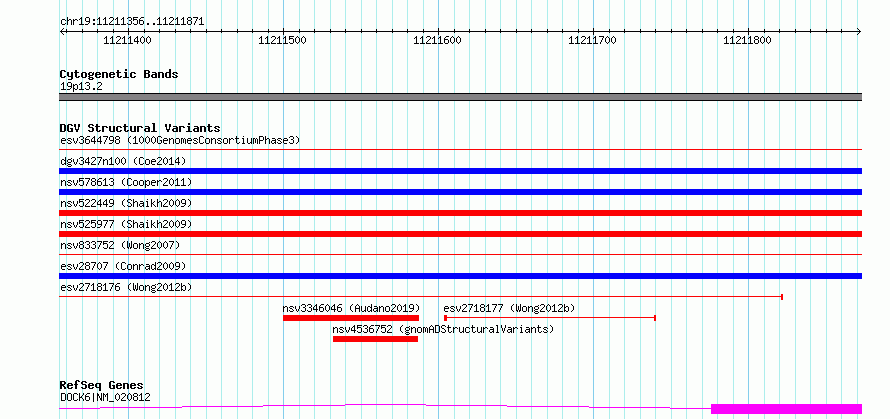The height and width of the screenshot is (419, 890).
Task: Click the DGV Structural Variants track title
Action: click(140, 128)
